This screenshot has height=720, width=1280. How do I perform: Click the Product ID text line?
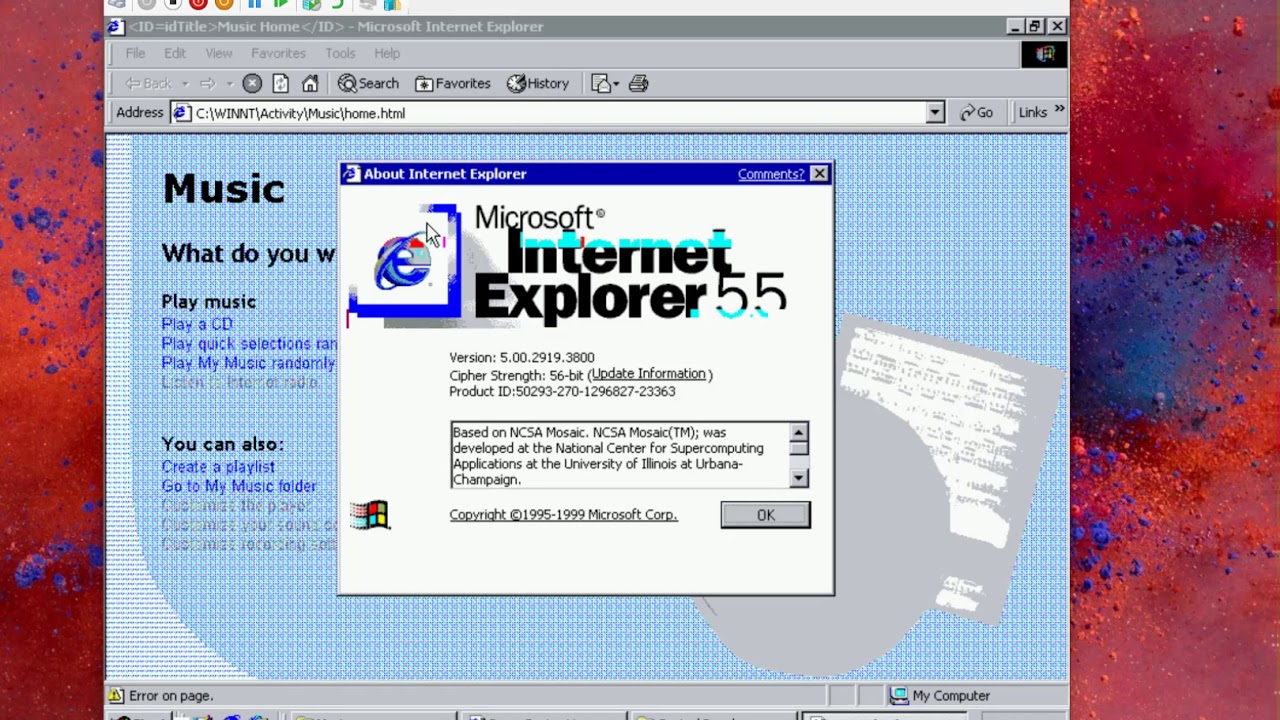click(x=562, y=391)
